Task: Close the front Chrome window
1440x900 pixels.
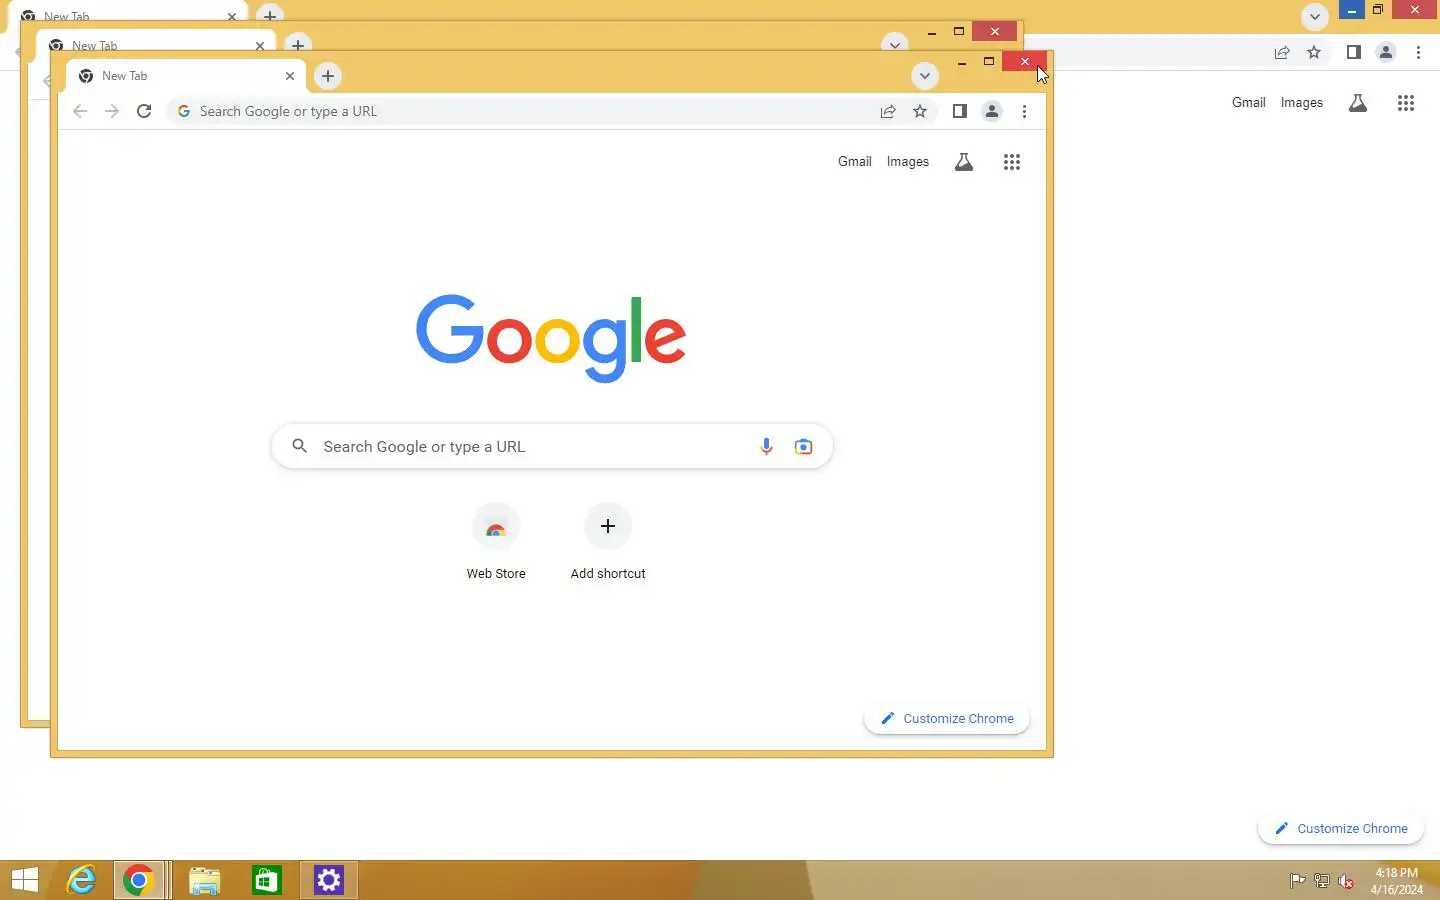Action: coord(1025,62)
